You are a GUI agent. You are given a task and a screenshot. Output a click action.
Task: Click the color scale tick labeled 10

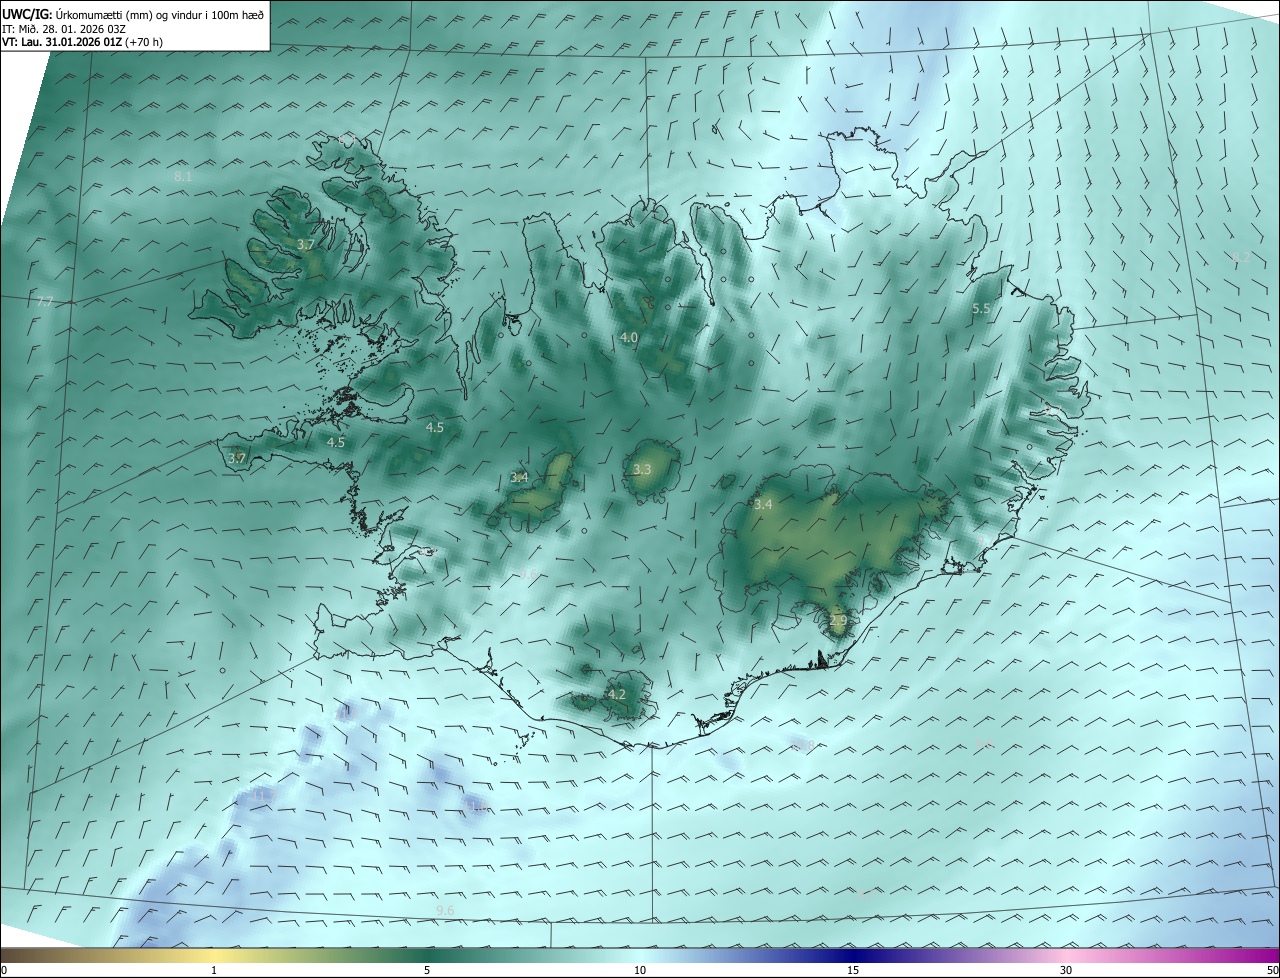coord(640,970)
